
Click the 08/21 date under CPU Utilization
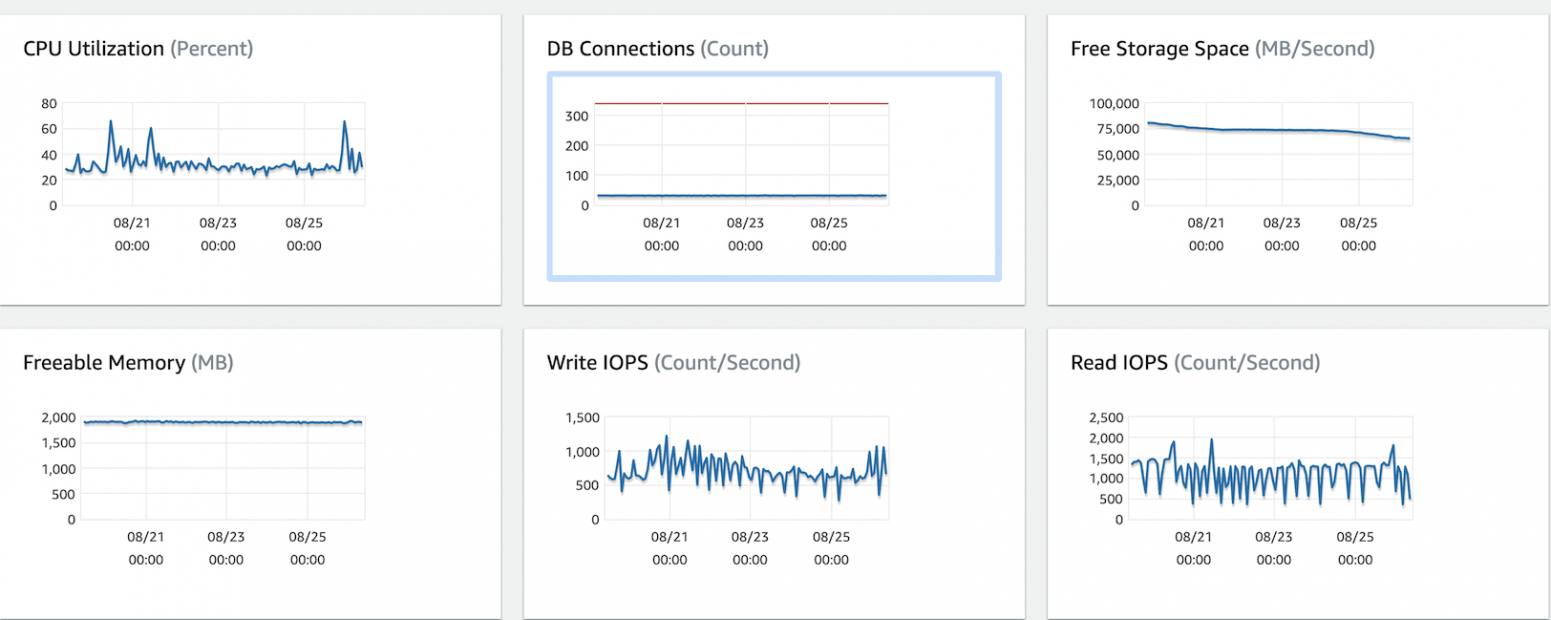132,225
